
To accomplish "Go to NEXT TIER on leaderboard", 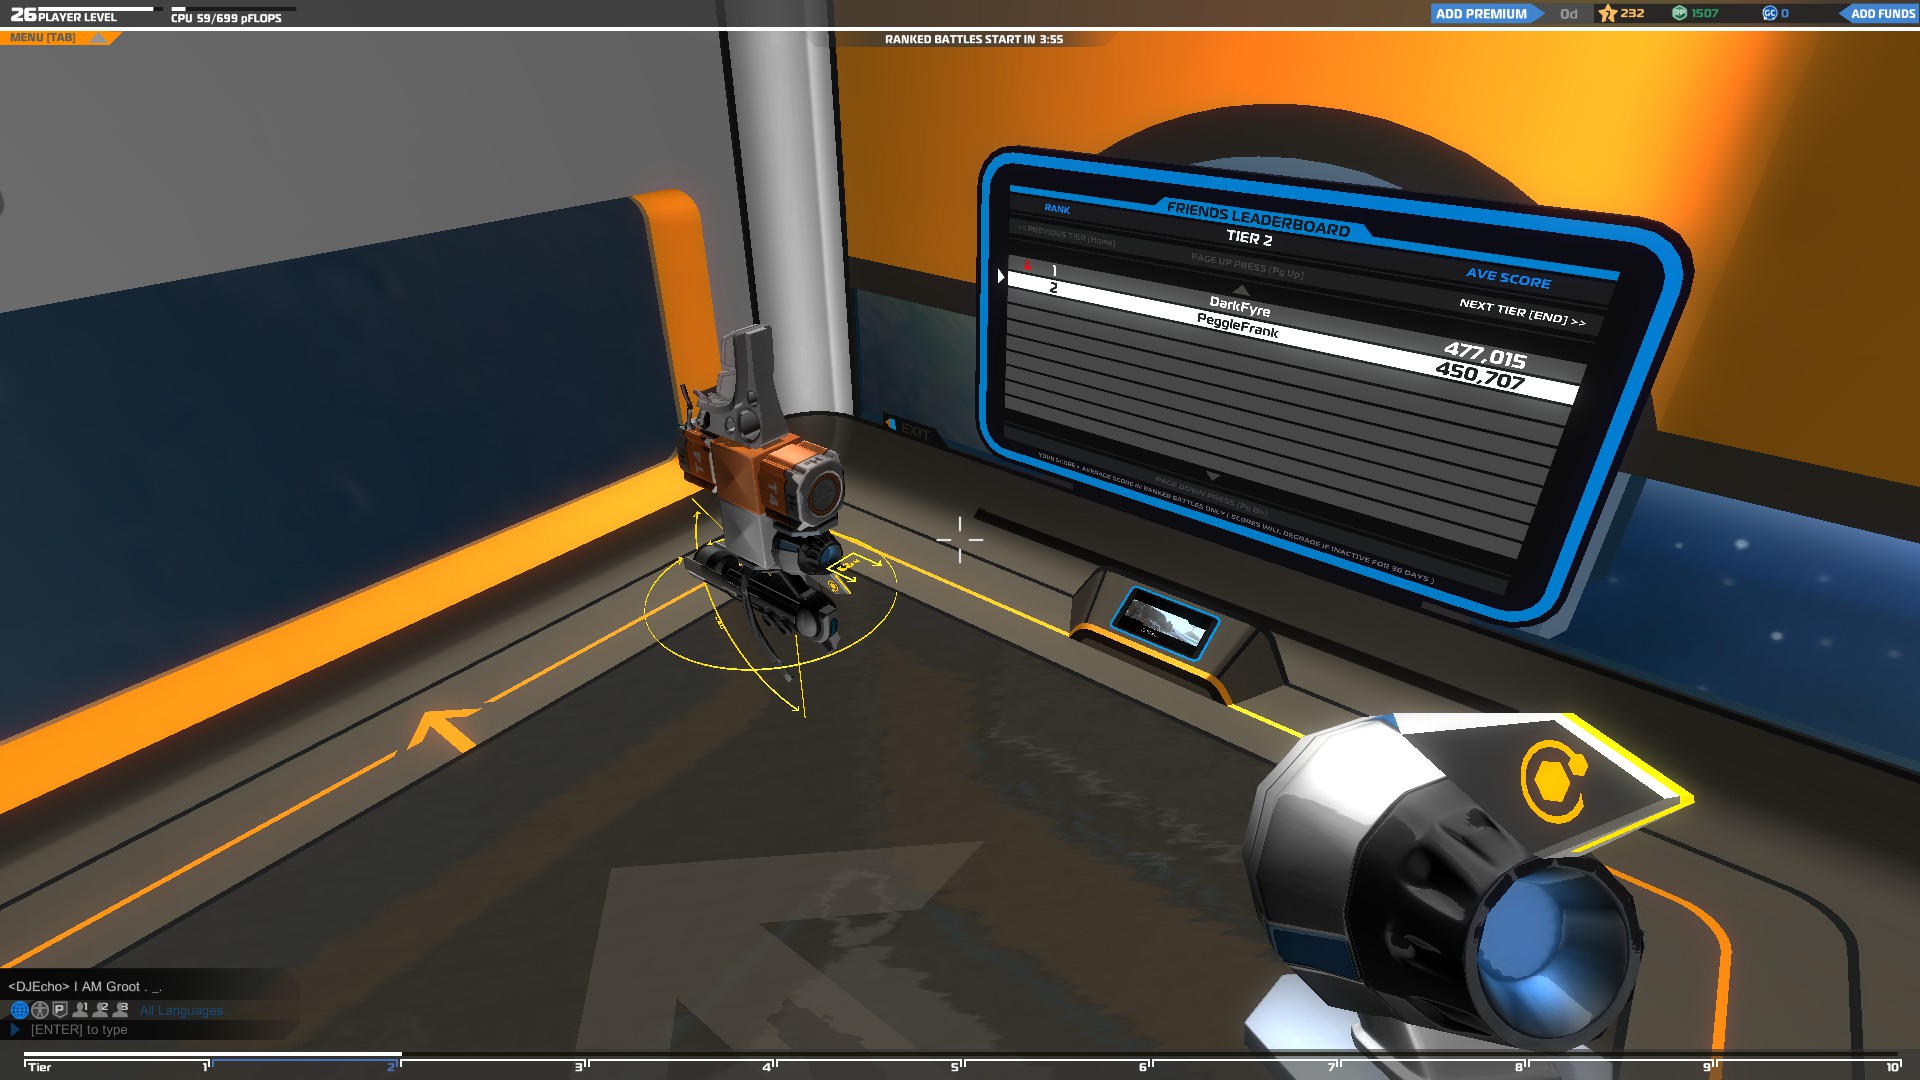I will 1521,312.
